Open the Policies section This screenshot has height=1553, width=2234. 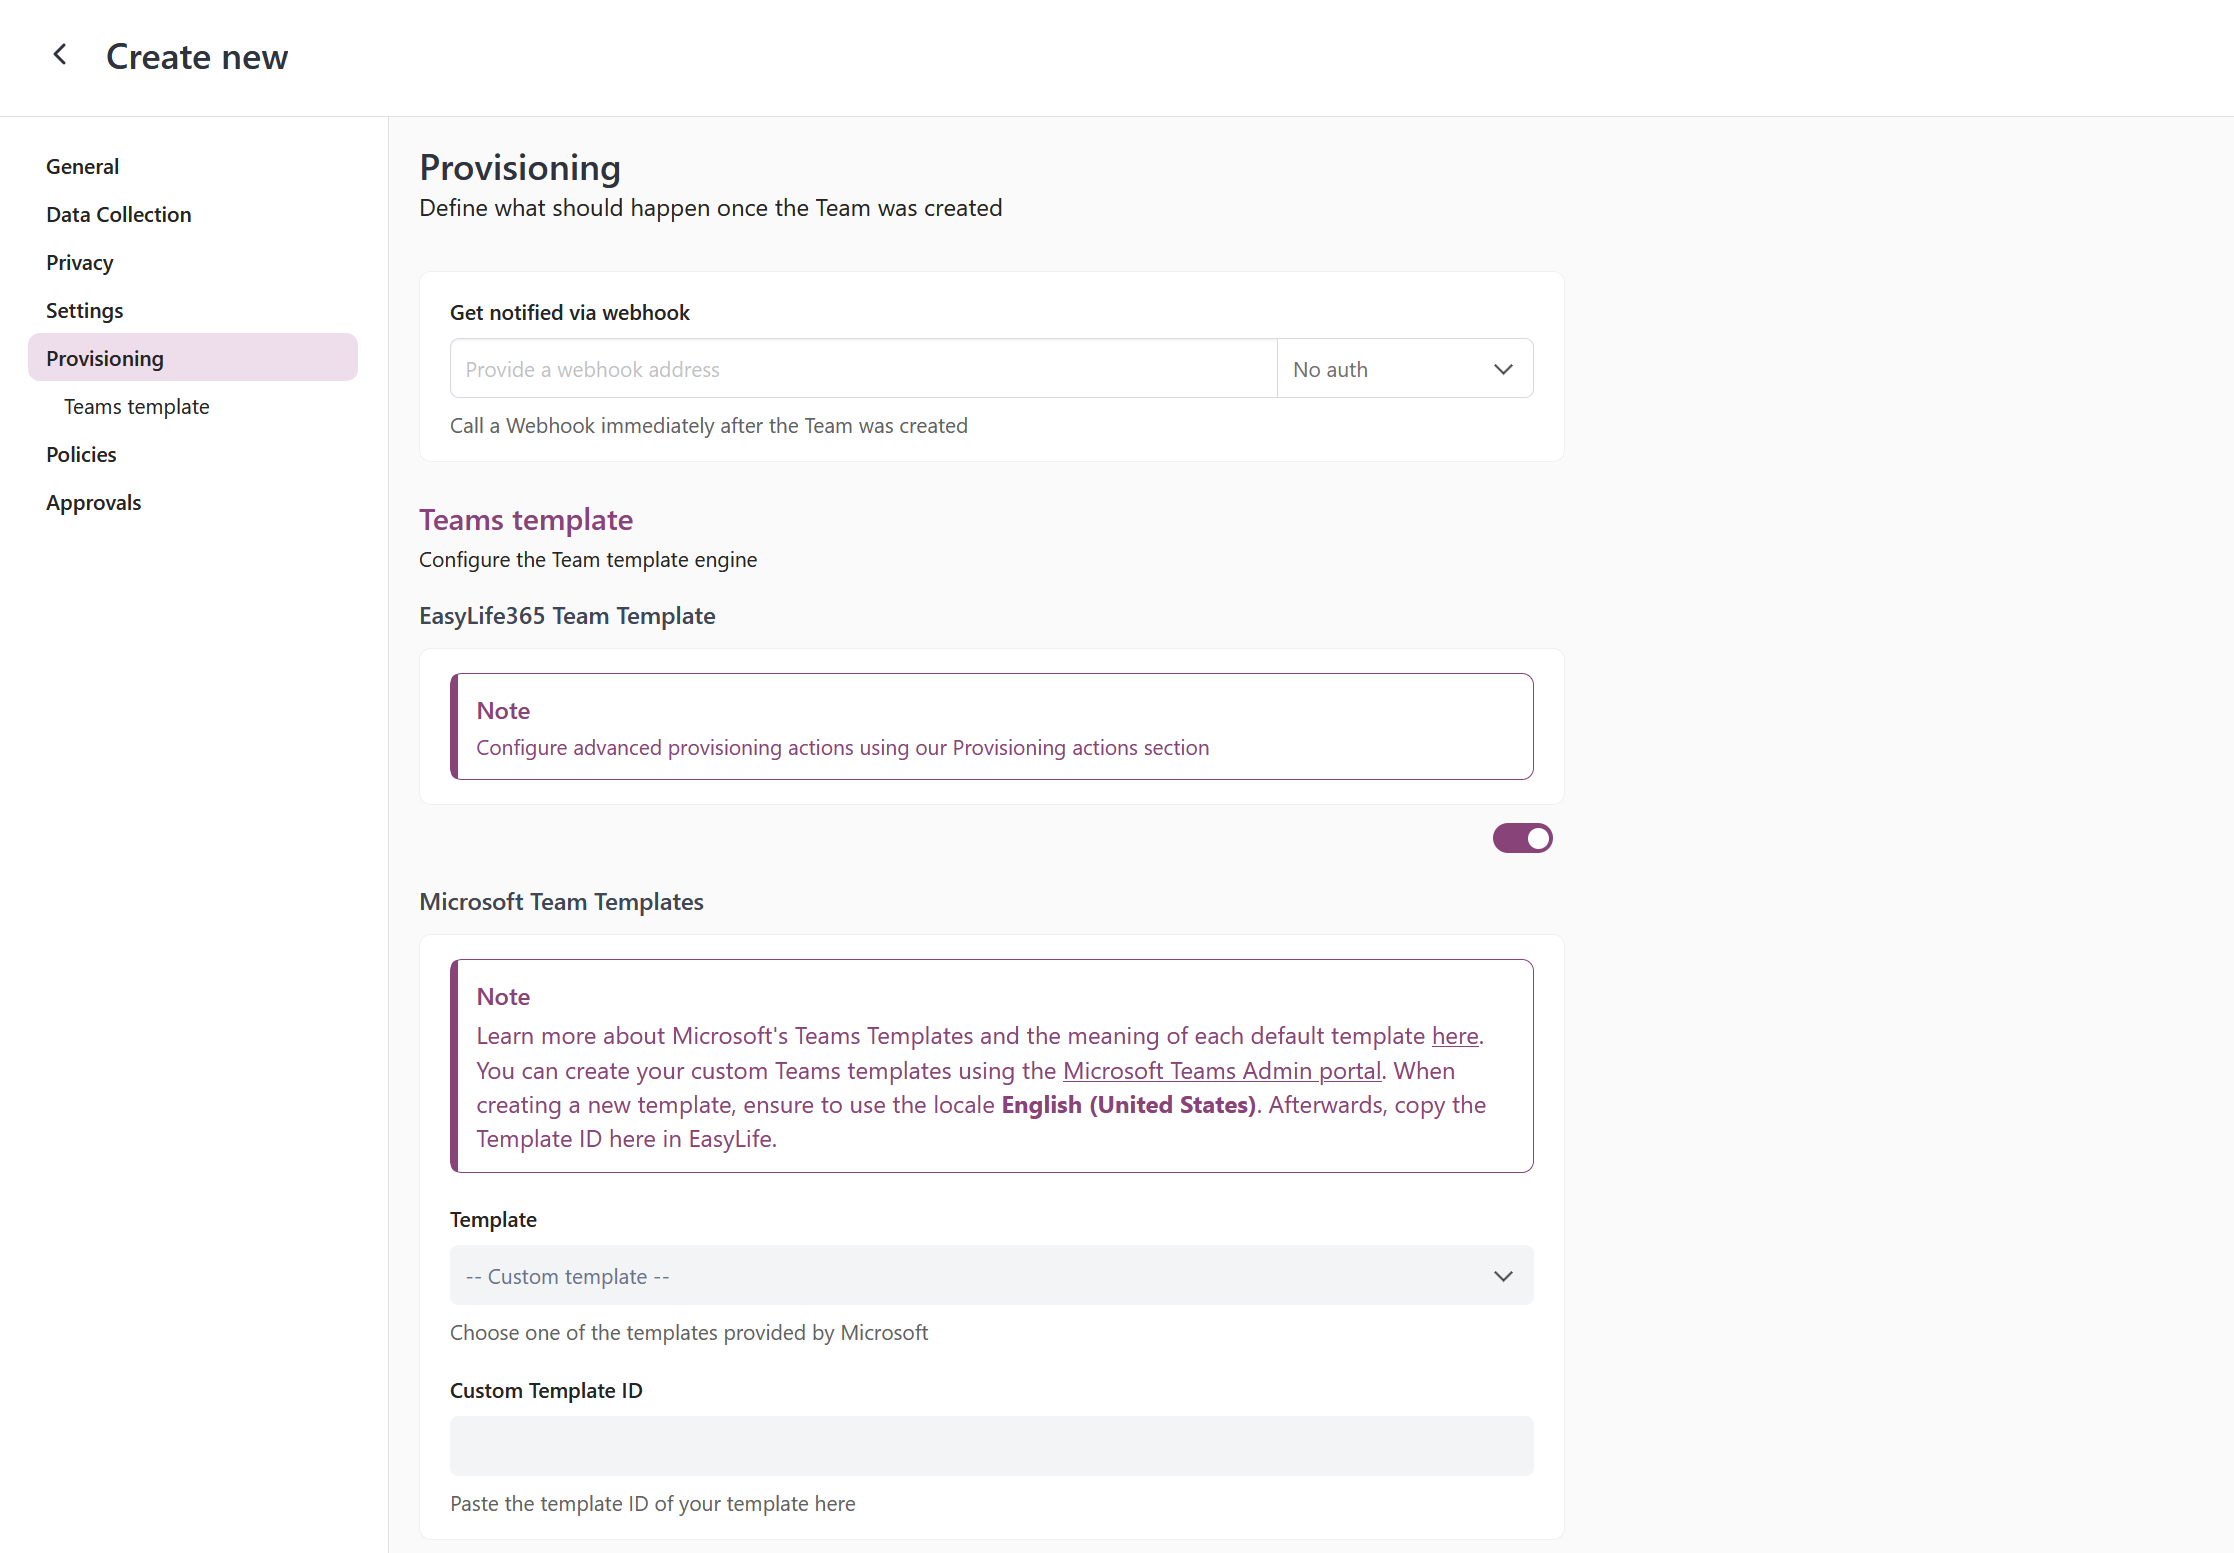pos(81,454)
